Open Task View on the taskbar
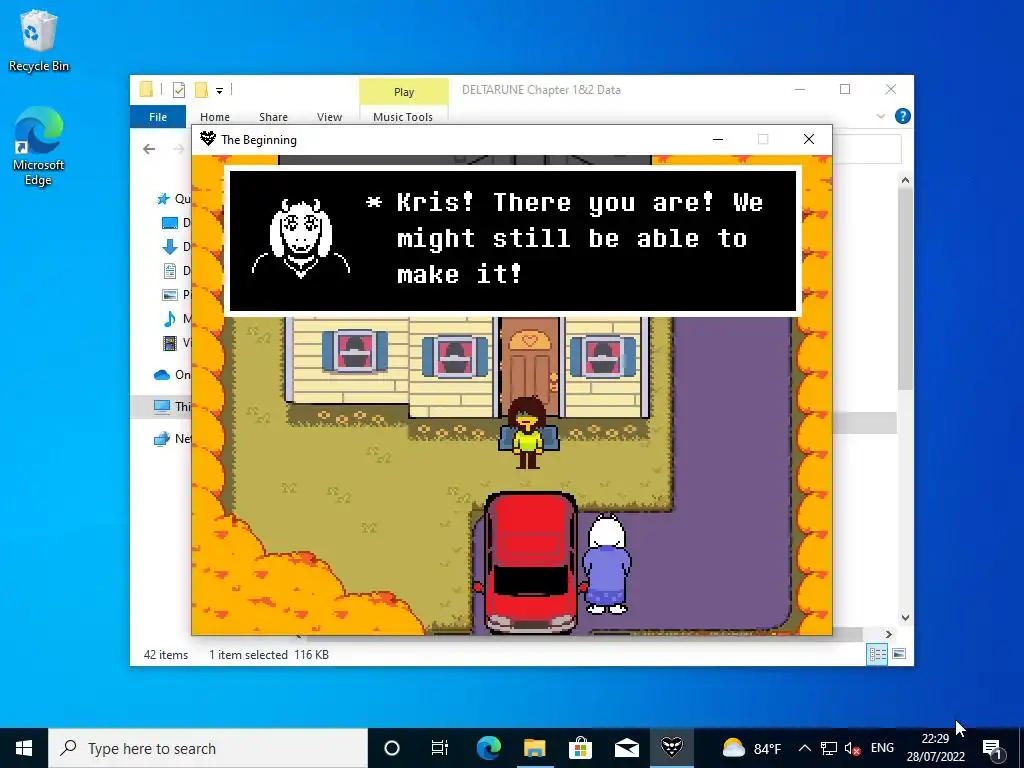 tap(440, 748)
